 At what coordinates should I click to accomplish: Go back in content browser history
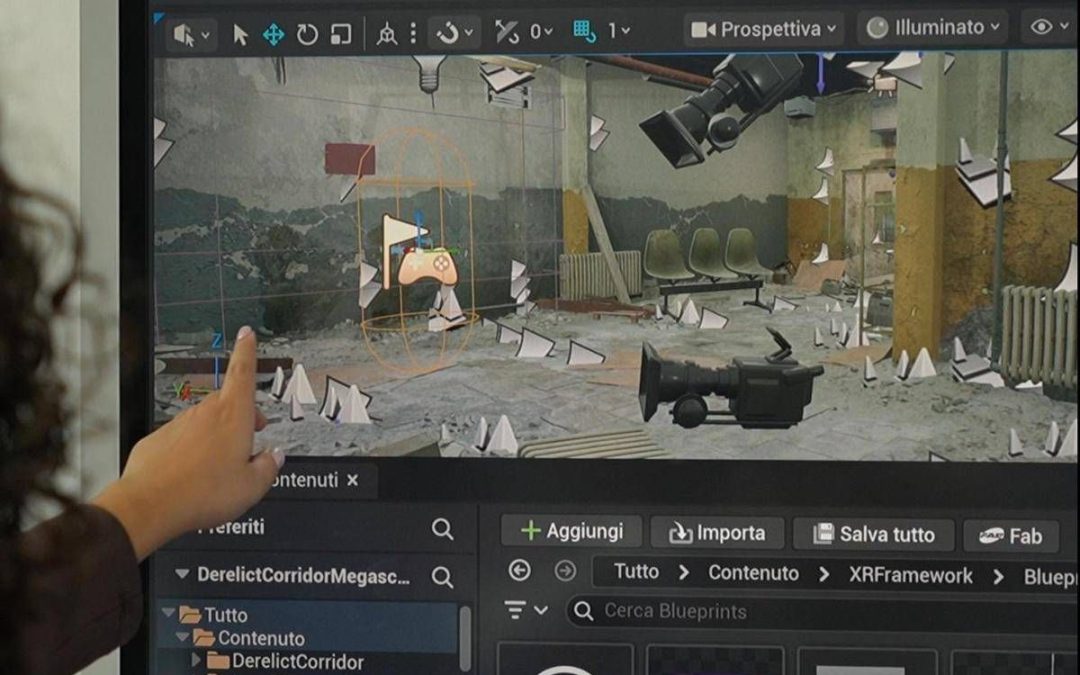tap(519, 570)
